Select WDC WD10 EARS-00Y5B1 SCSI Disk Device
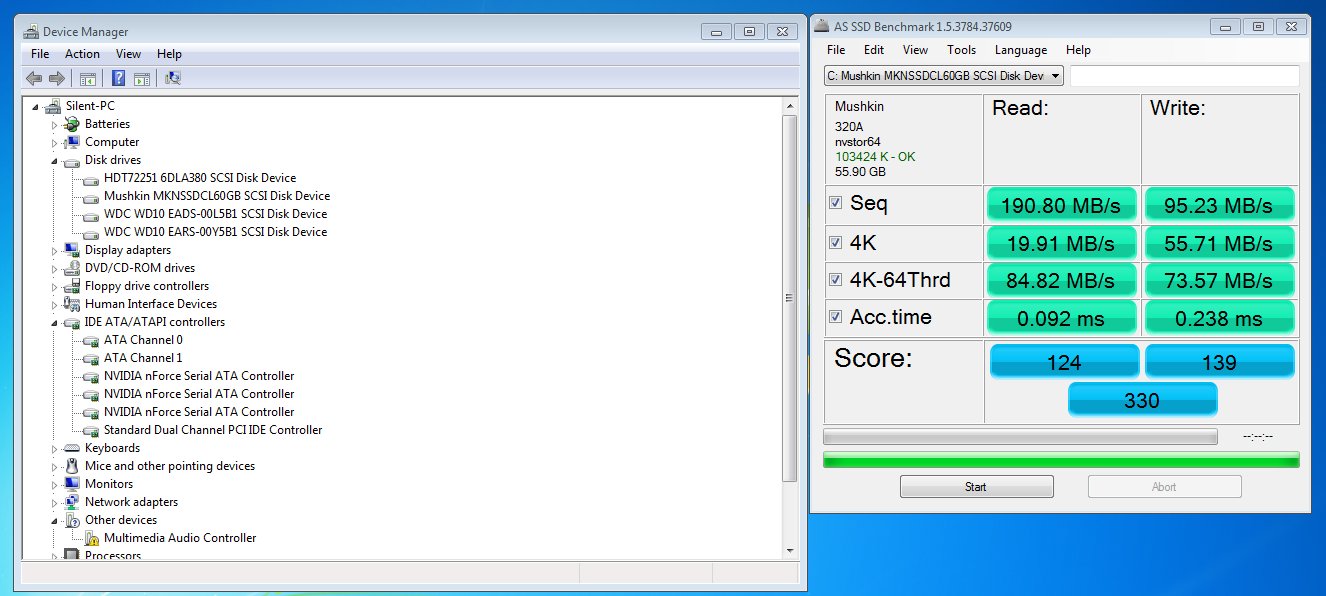 (215, 232)
